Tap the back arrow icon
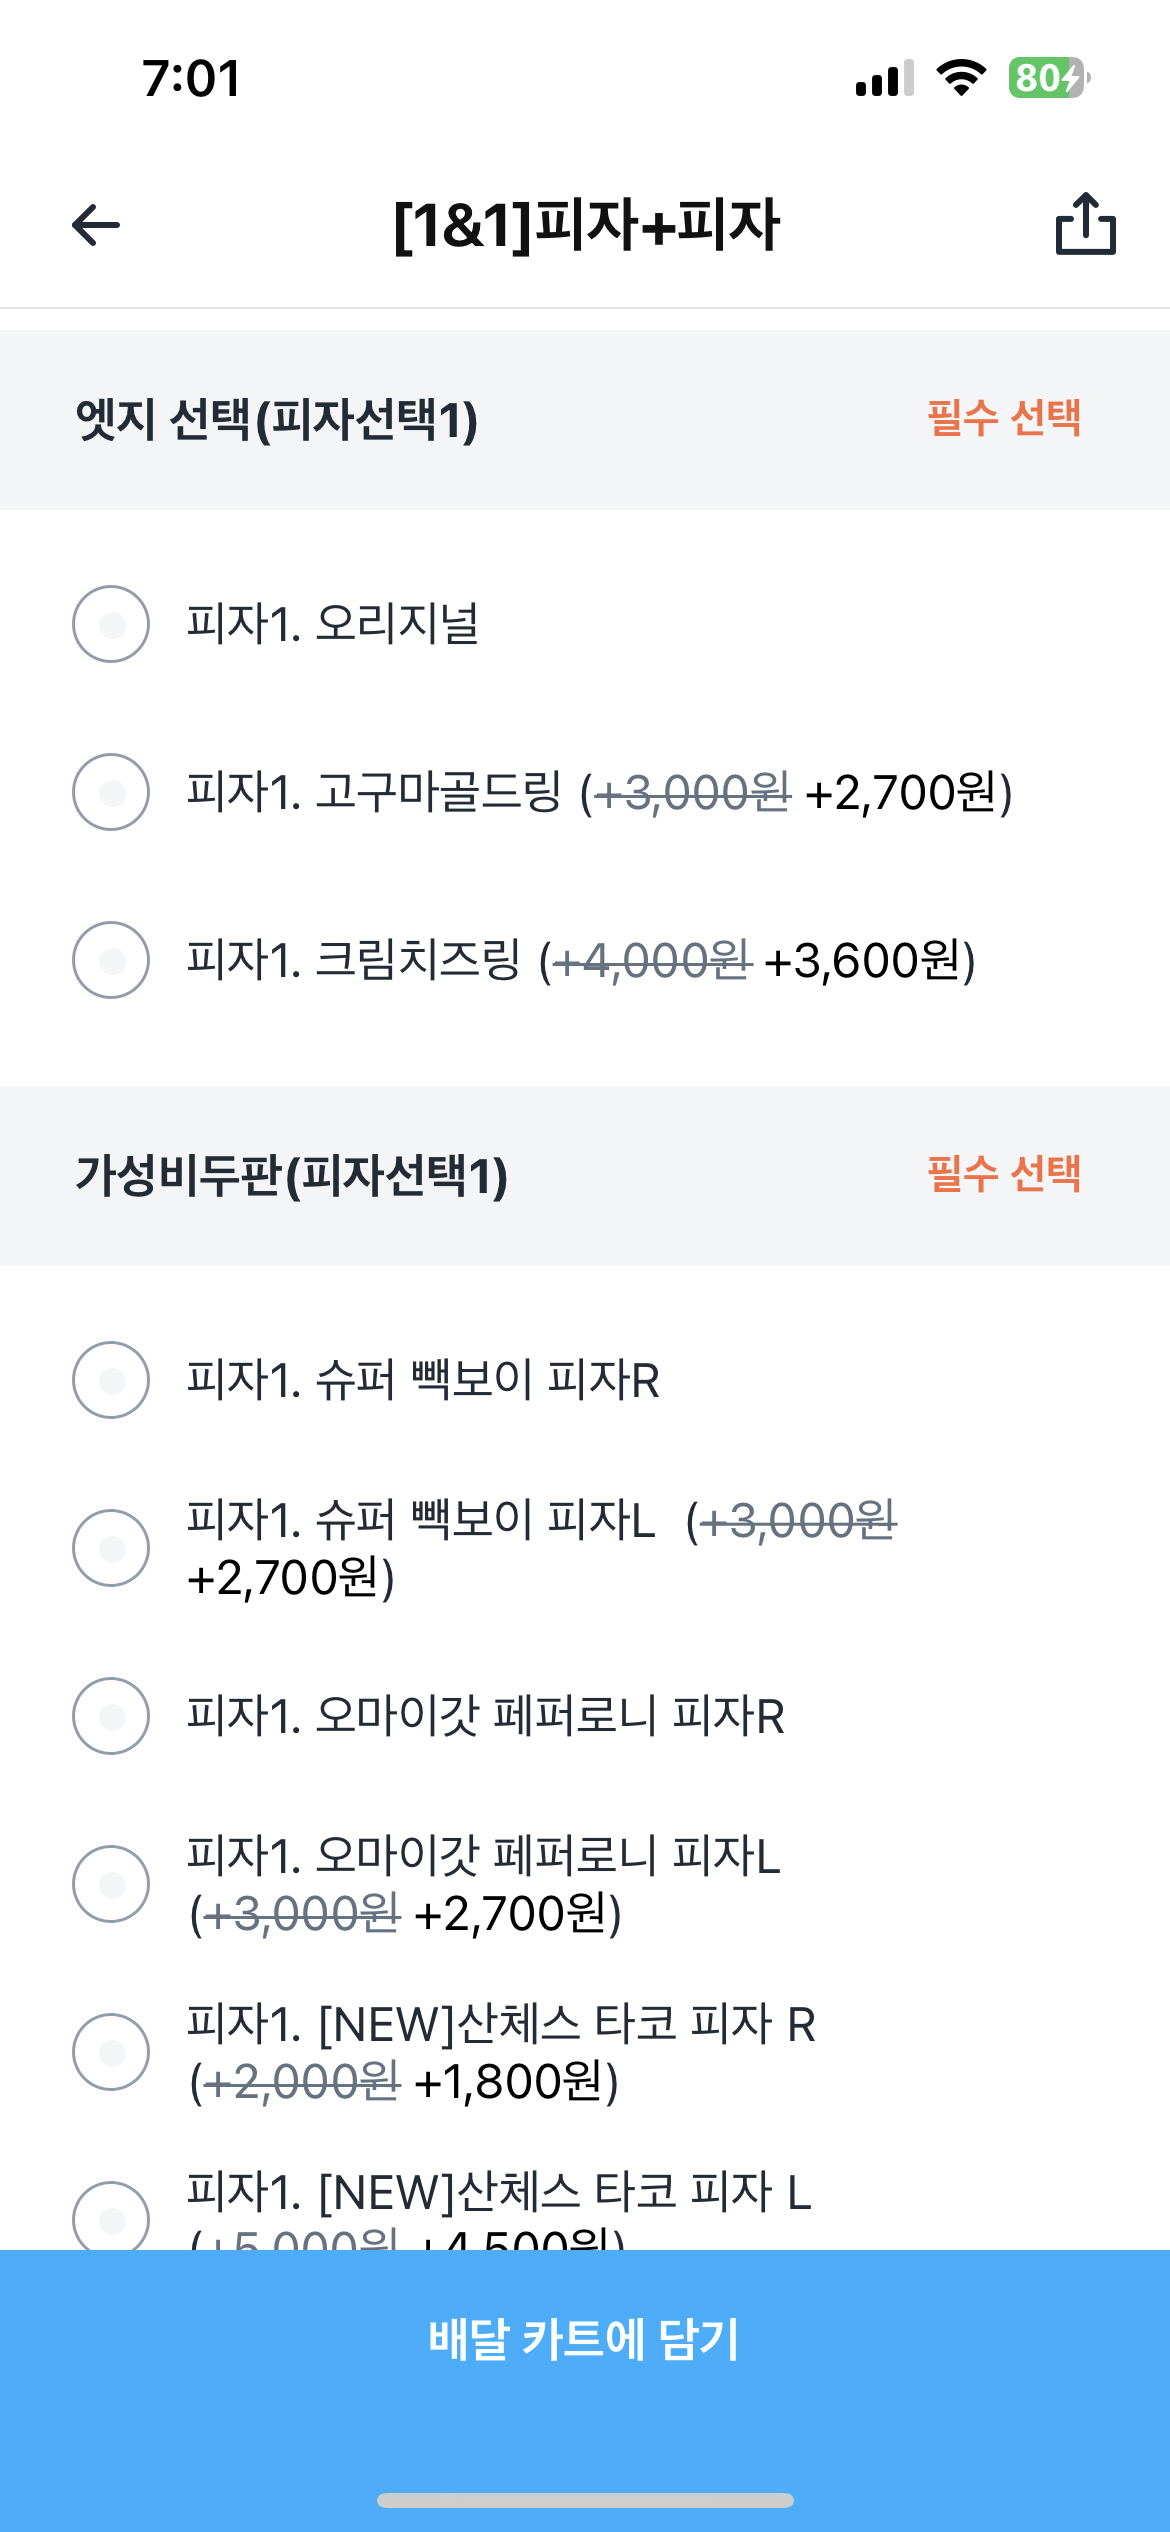Screen dimensions: 1170x2532 tap(96, 224)
